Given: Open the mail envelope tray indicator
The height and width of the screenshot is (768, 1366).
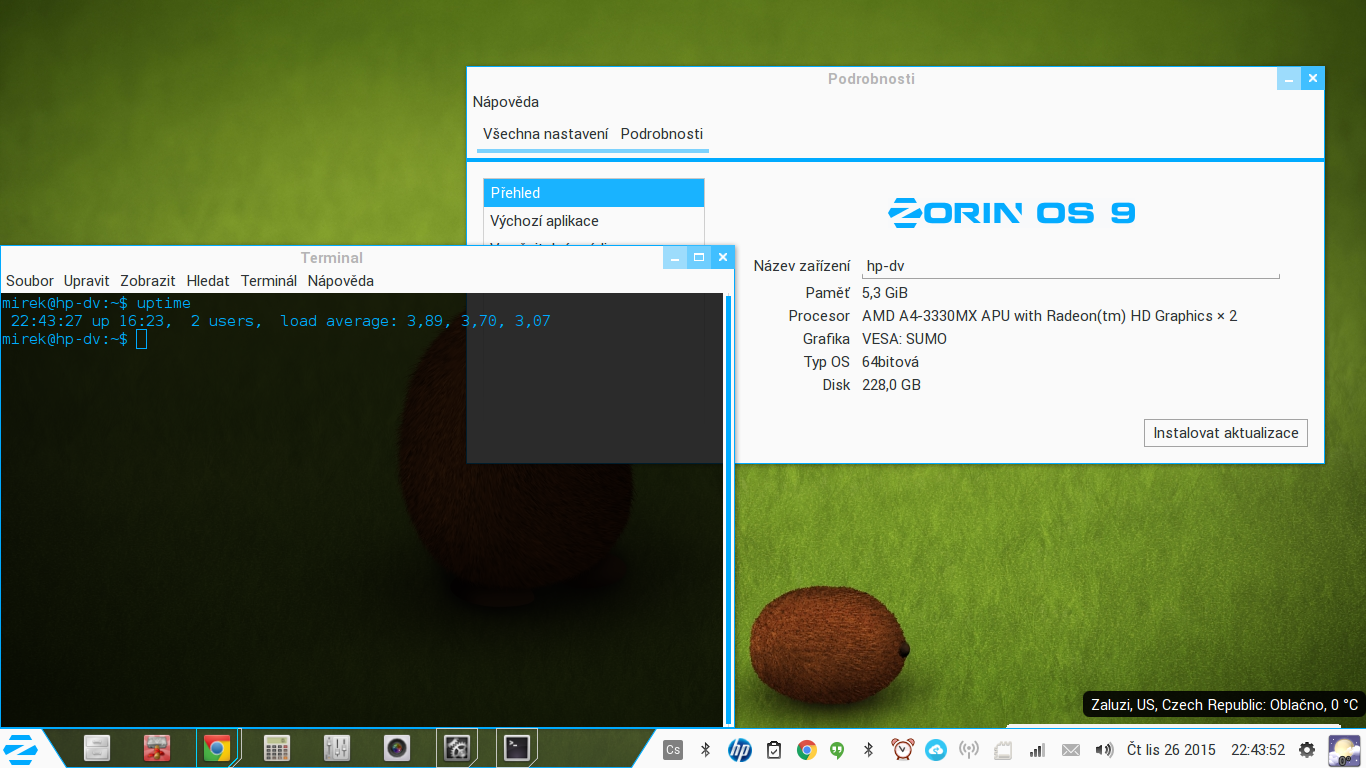Looking at the screenshot, I should click(1071, 749).
